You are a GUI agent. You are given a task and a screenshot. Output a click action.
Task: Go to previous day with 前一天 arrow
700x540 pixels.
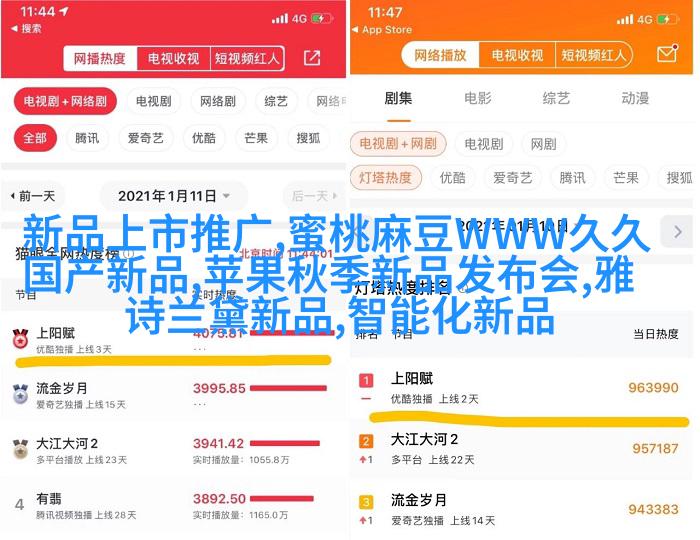(32, 195)
